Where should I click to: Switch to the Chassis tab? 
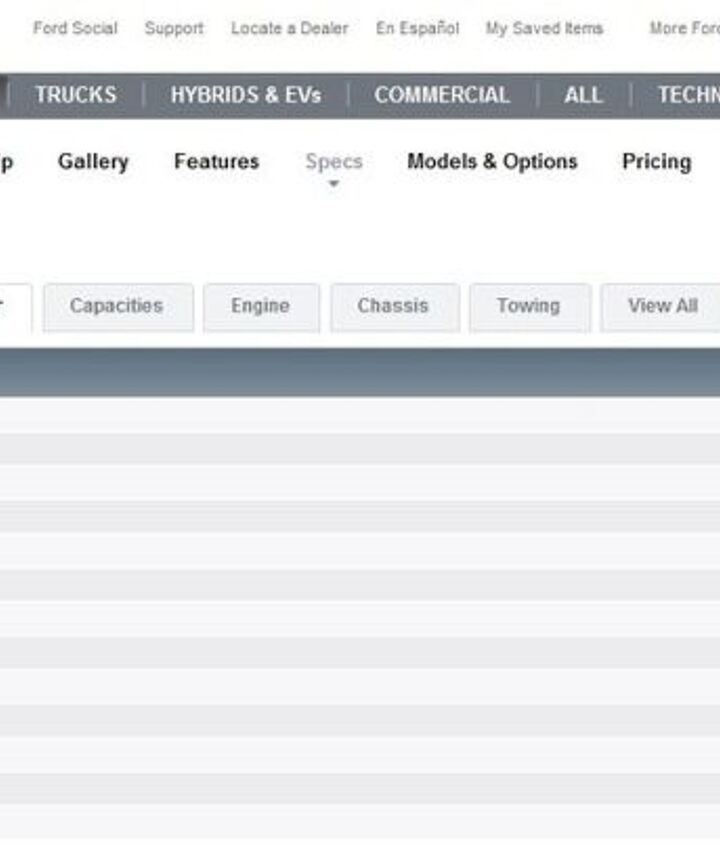393,306
